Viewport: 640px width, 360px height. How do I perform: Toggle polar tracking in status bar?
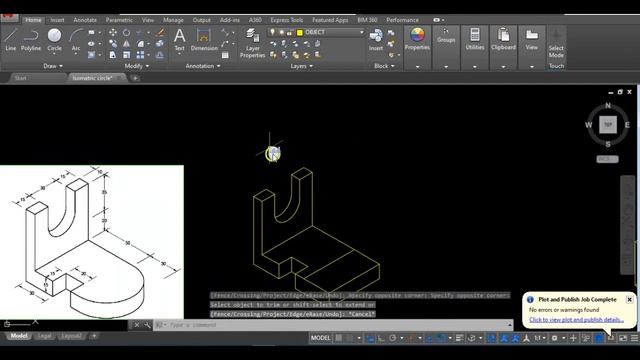(x=393, y=338)
